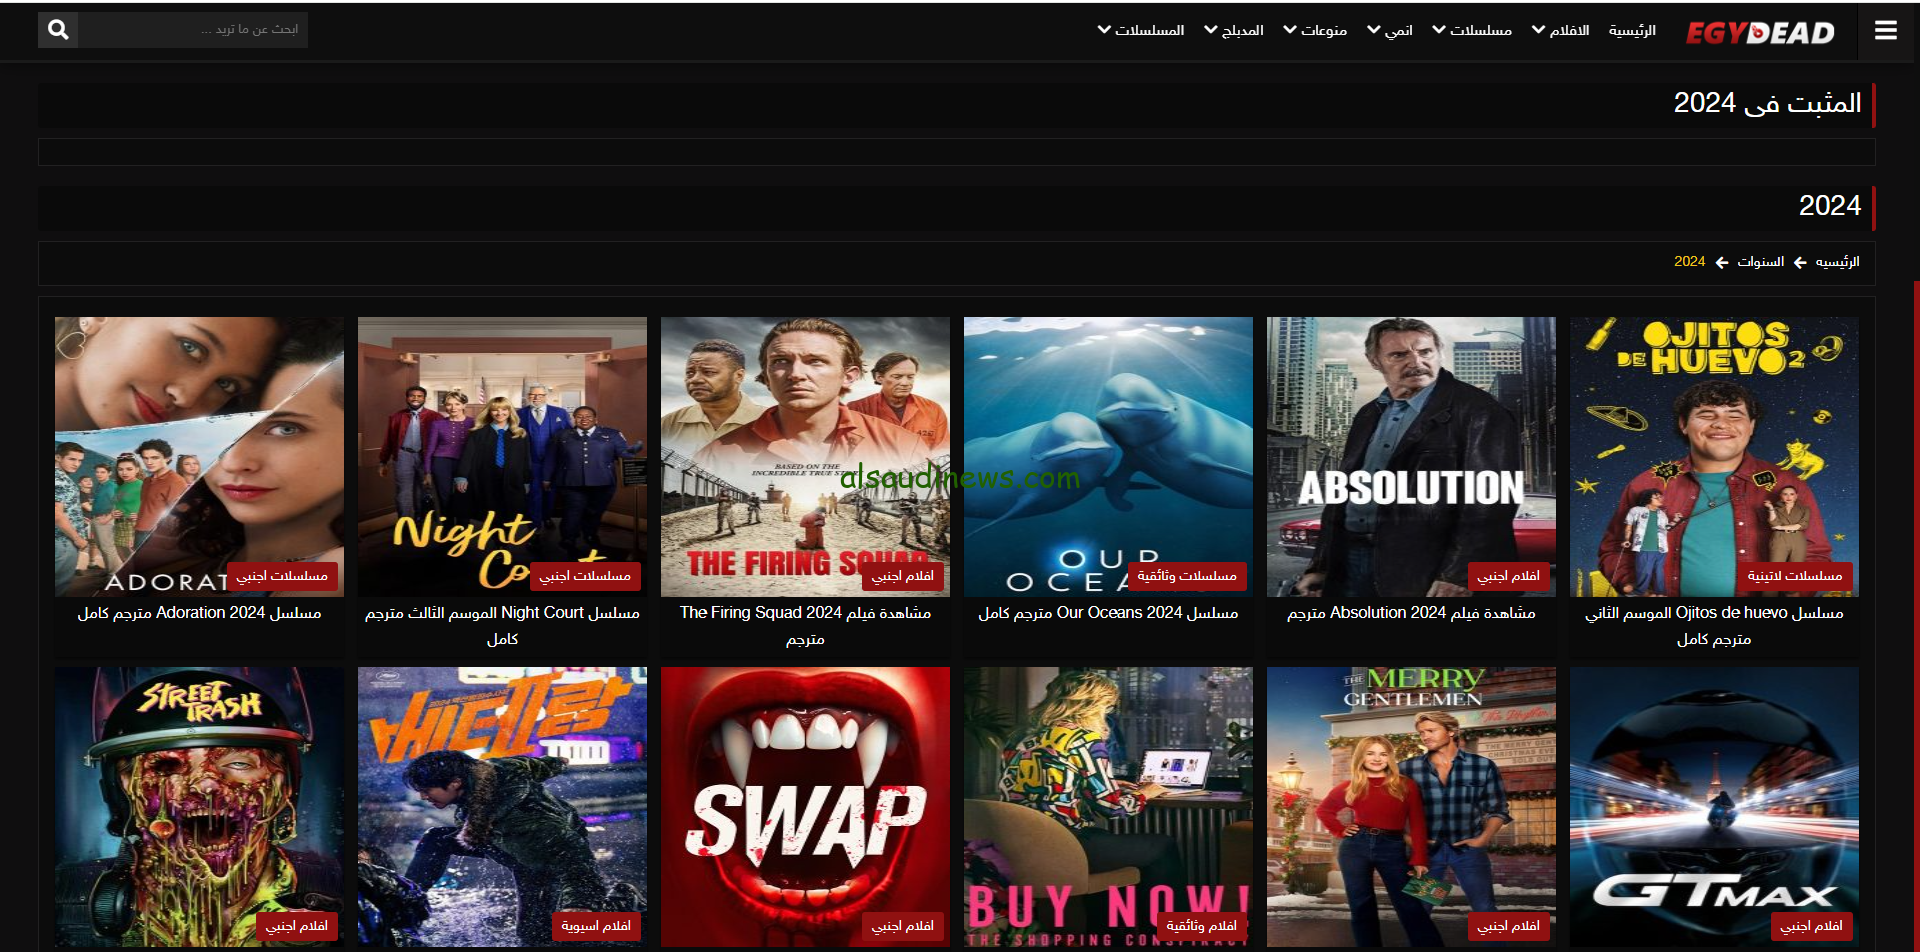Image resolution: width=1920 pixels, height=952 pixels.
Task: Click The Firing Squad 2024 title text
Action: pyautogui.click(x=805, y=625)
